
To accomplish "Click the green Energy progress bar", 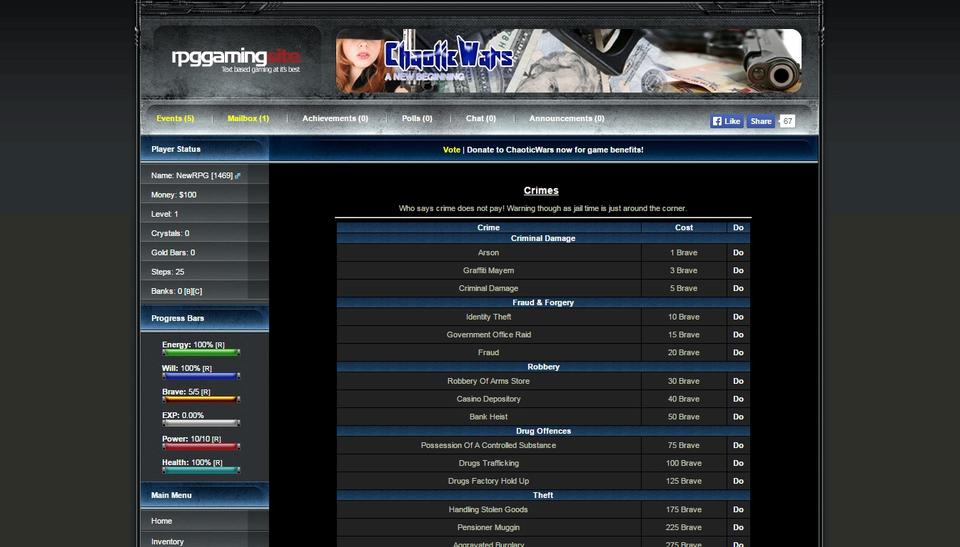I will coord(200,353).
